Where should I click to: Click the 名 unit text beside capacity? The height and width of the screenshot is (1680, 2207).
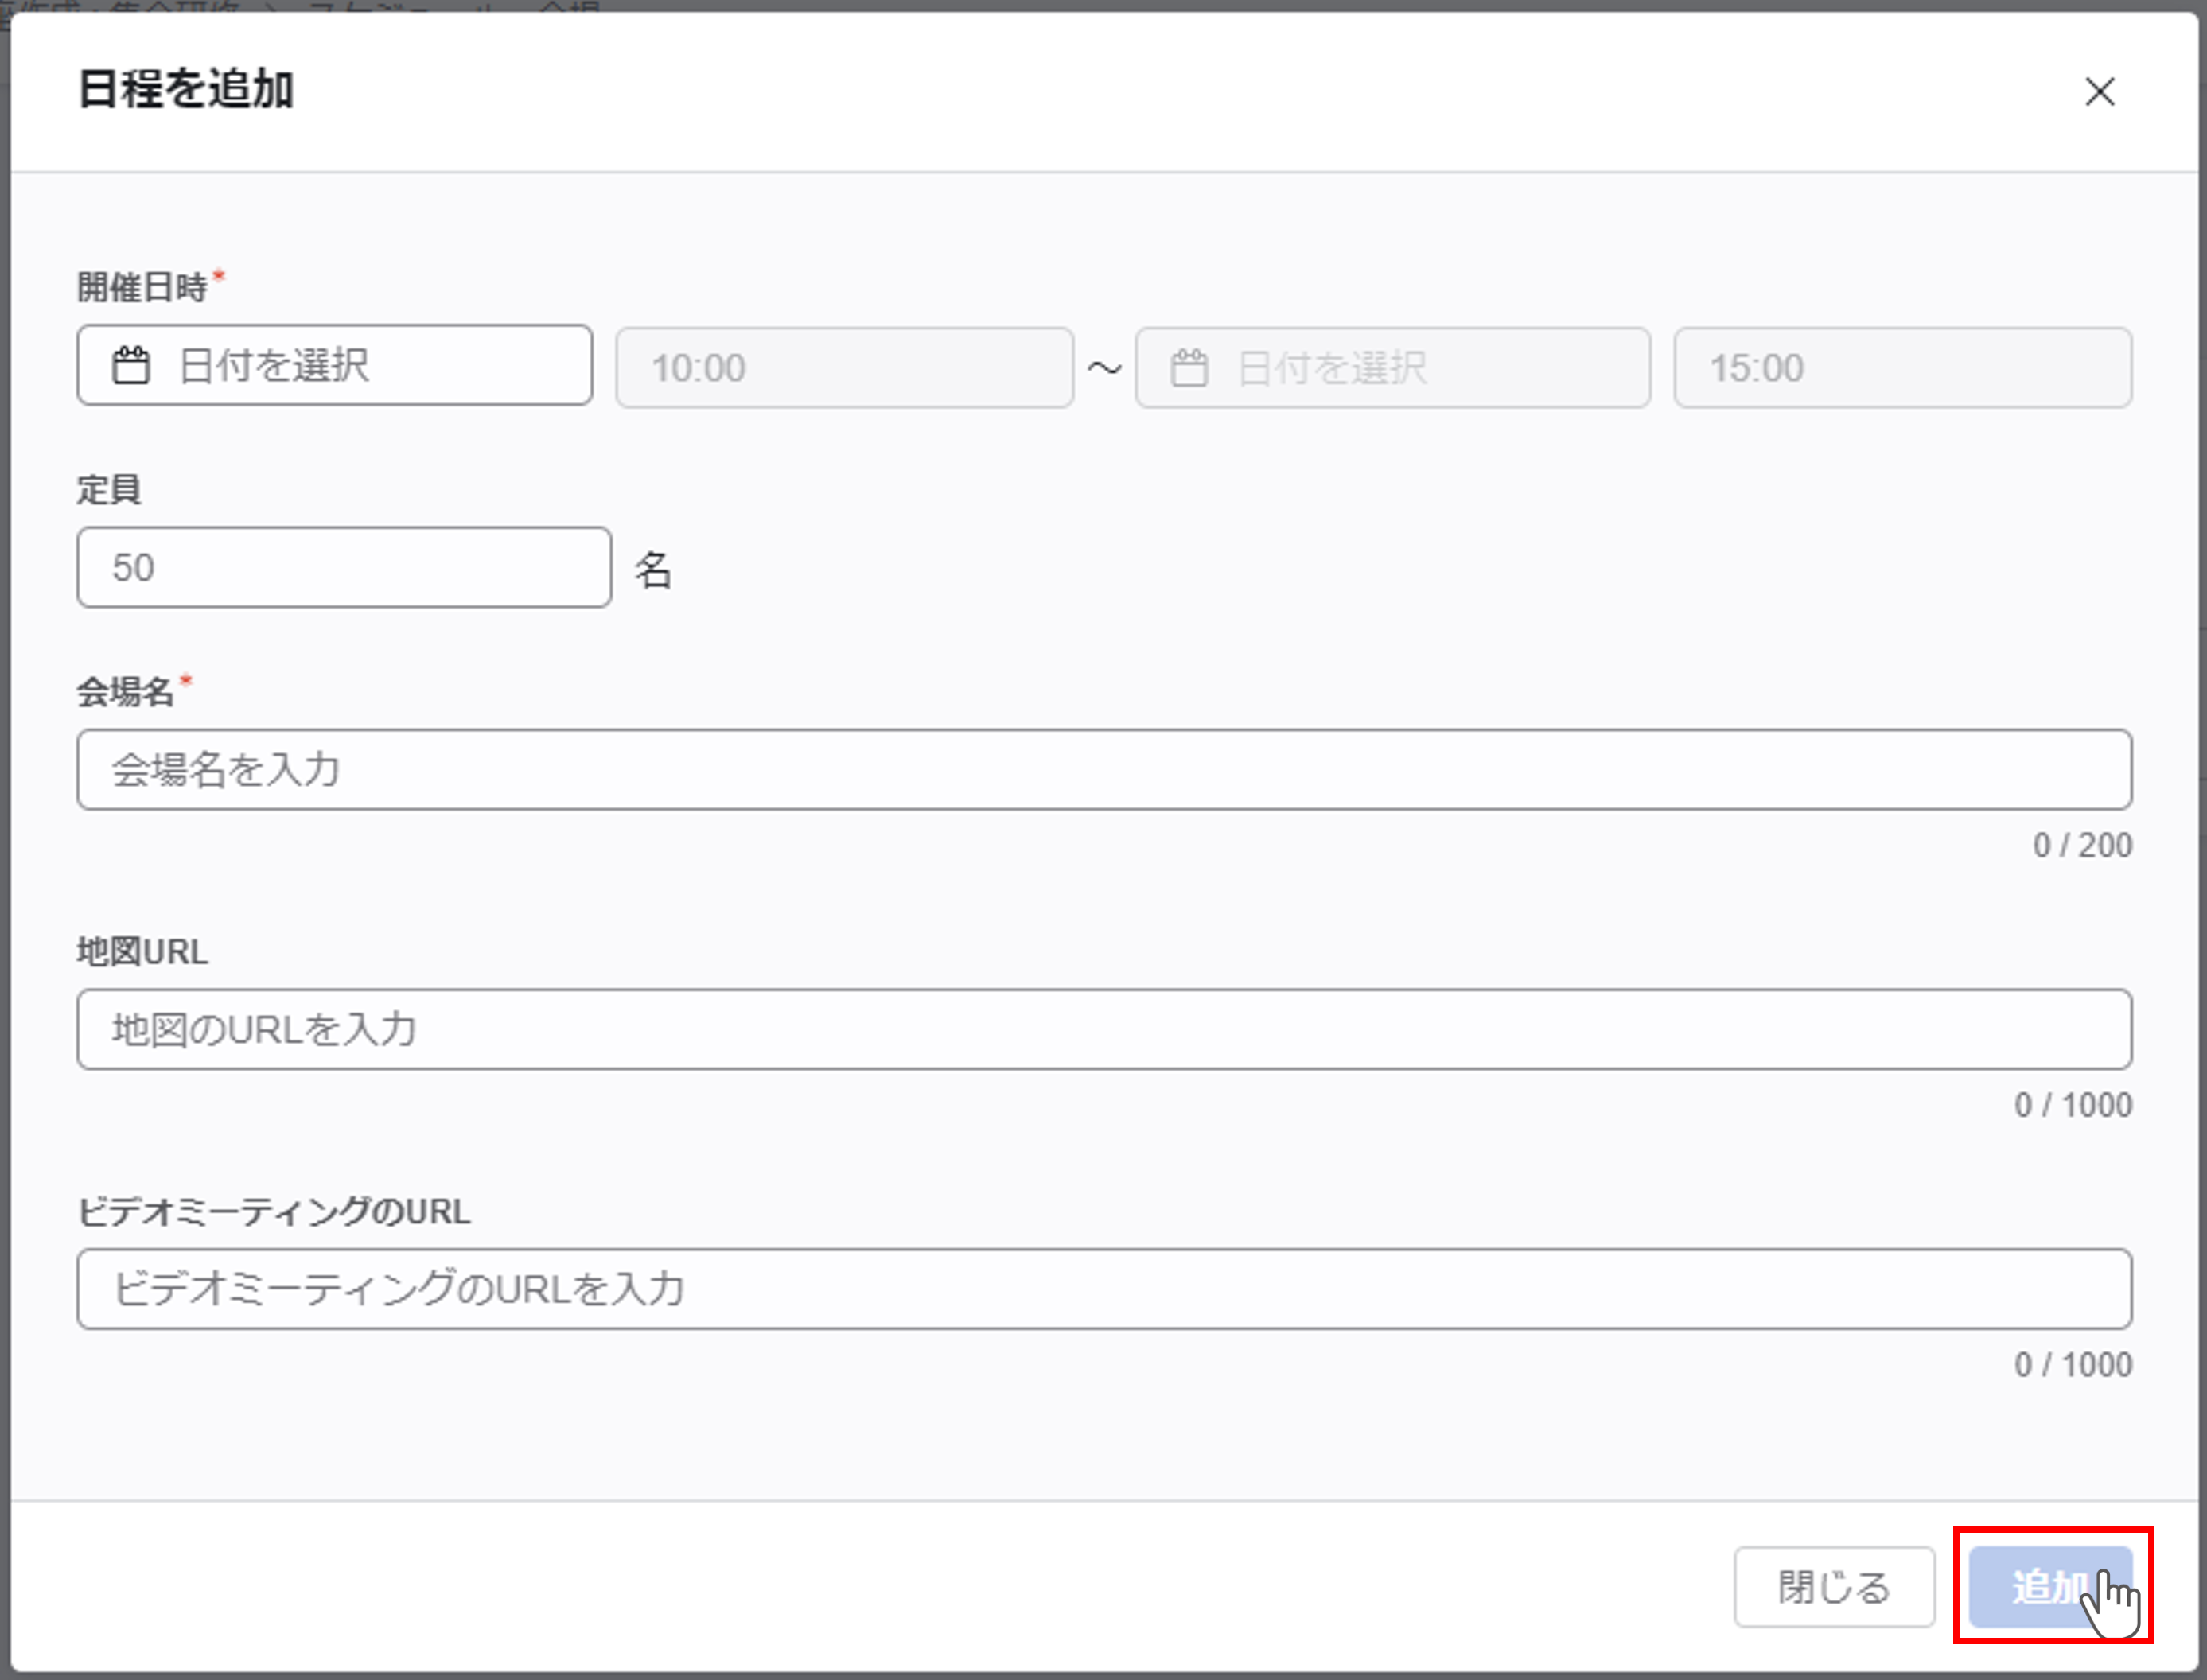click(653, 570)
